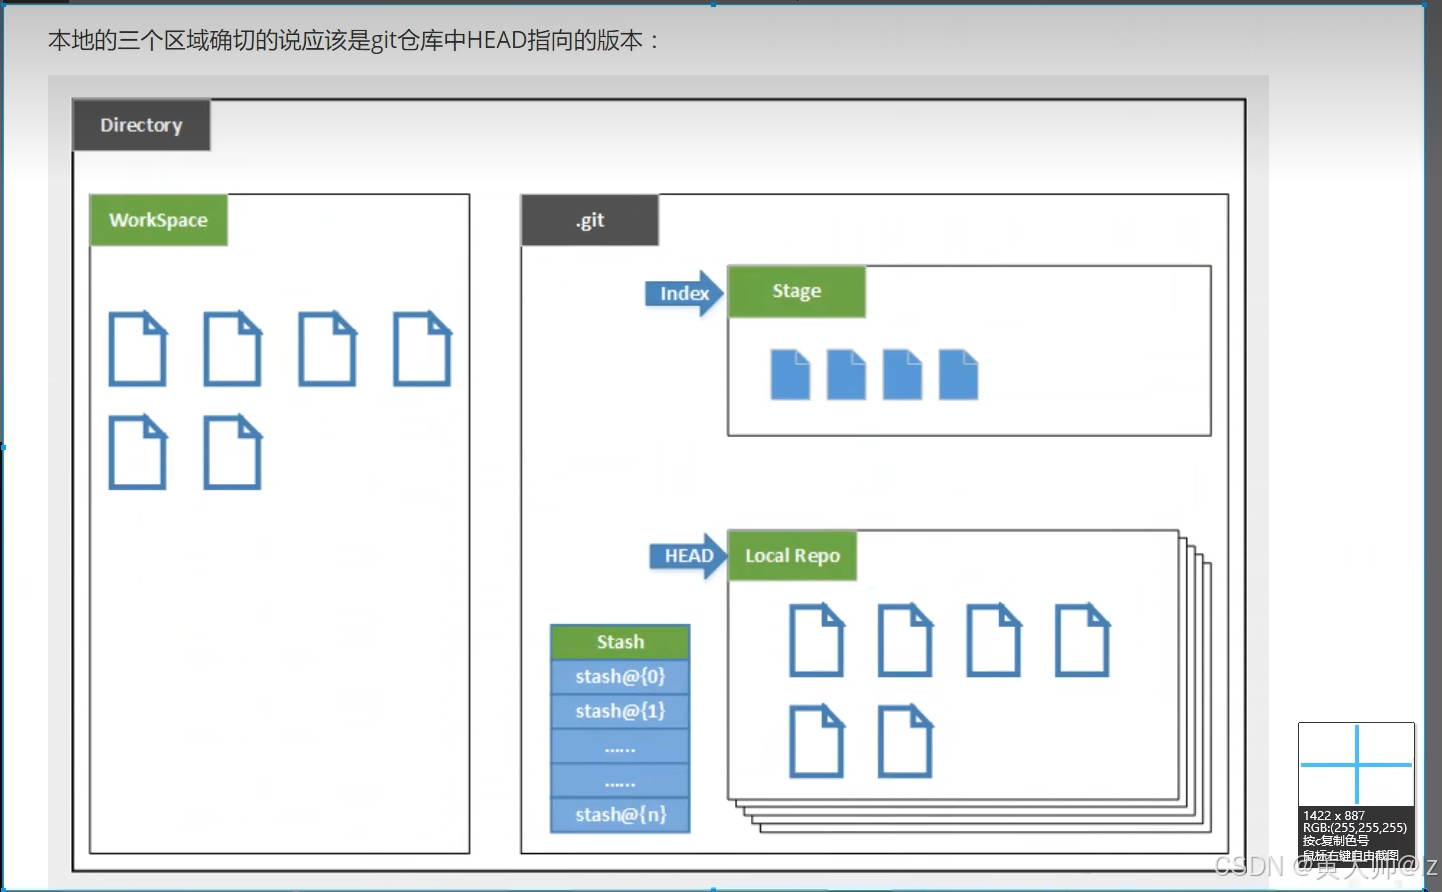Click the gray .git label
The image size is (1442, 892).
pyautogui.click(x=590, y=220)
